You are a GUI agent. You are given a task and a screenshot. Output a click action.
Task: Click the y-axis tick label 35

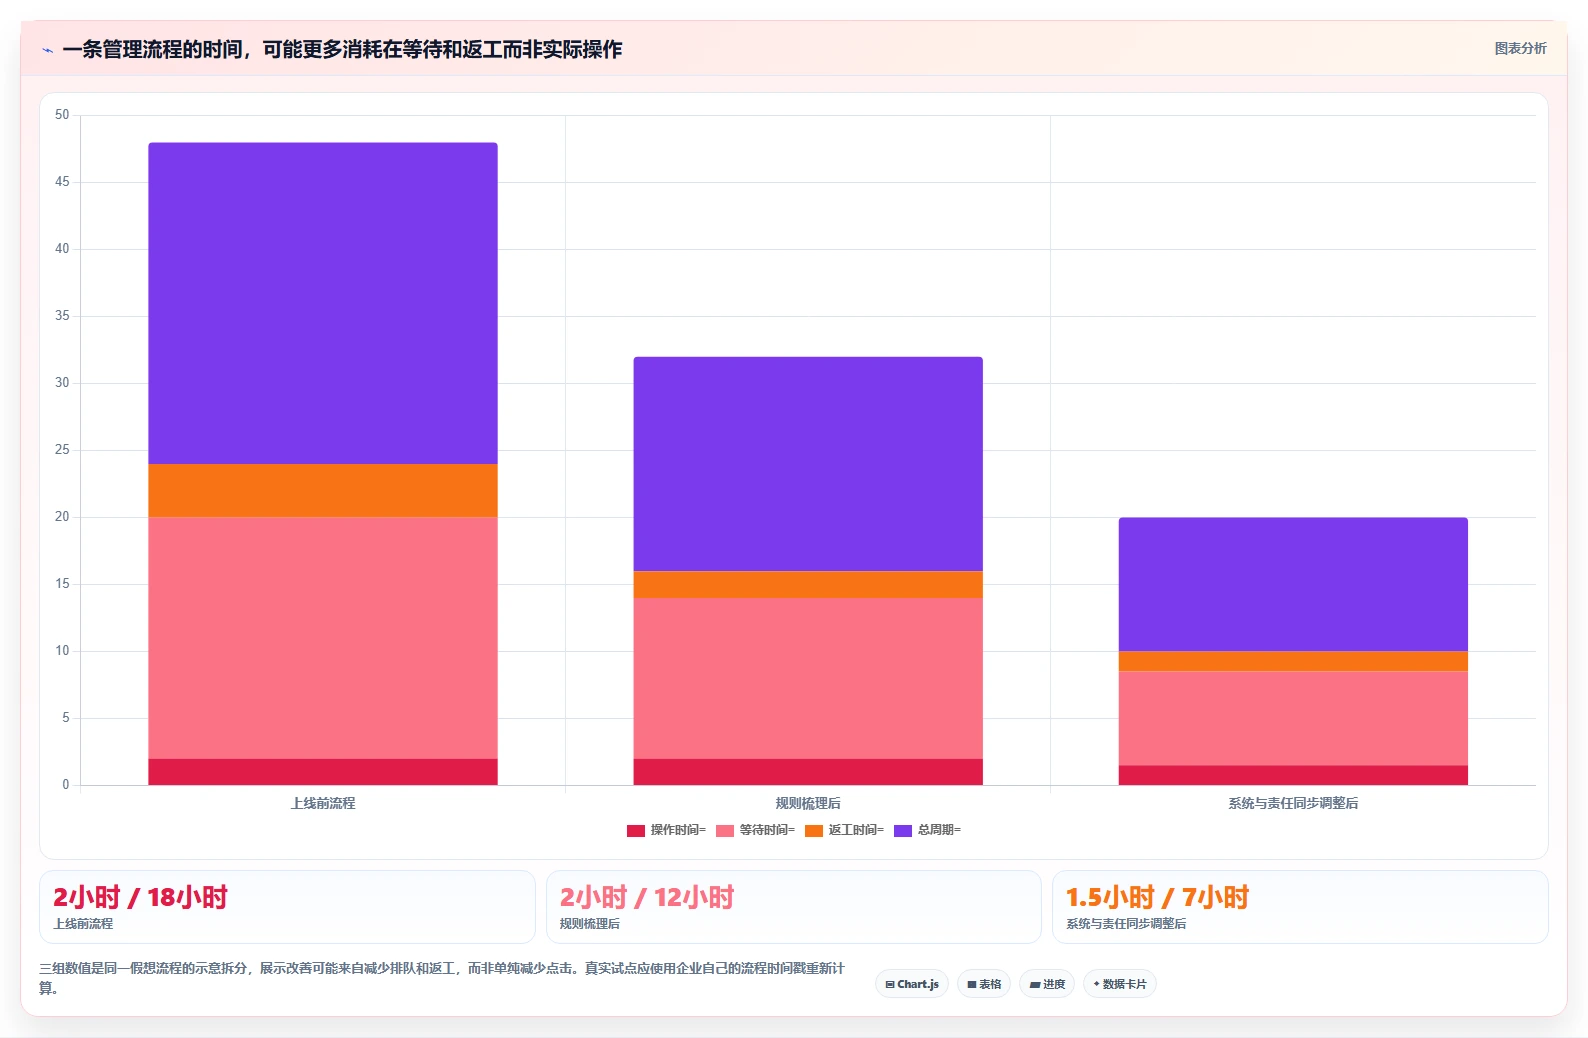62,316
